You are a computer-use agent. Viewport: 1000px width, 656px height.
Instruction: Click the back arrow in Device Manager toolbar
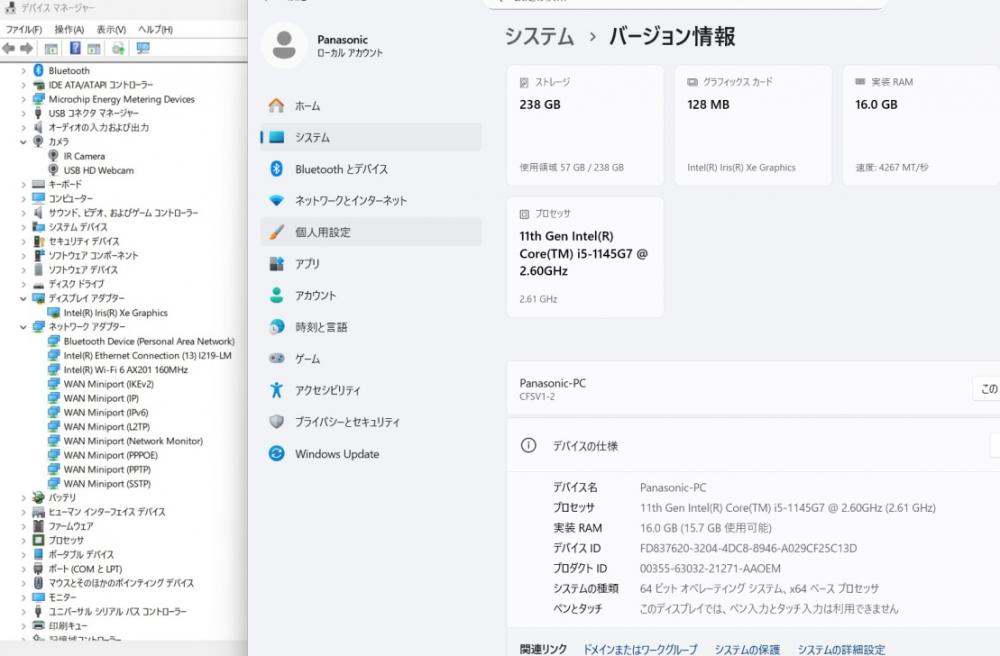(10, 48)
